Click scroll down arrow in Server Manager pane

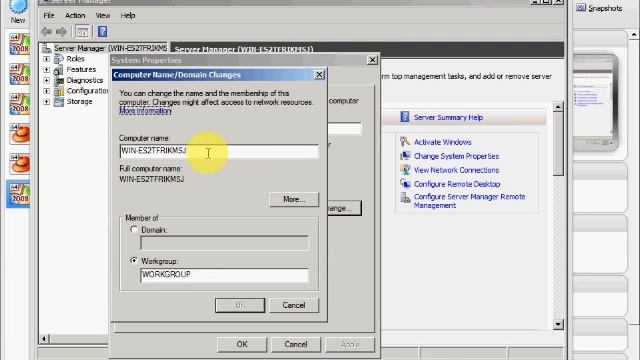(558, 324)
